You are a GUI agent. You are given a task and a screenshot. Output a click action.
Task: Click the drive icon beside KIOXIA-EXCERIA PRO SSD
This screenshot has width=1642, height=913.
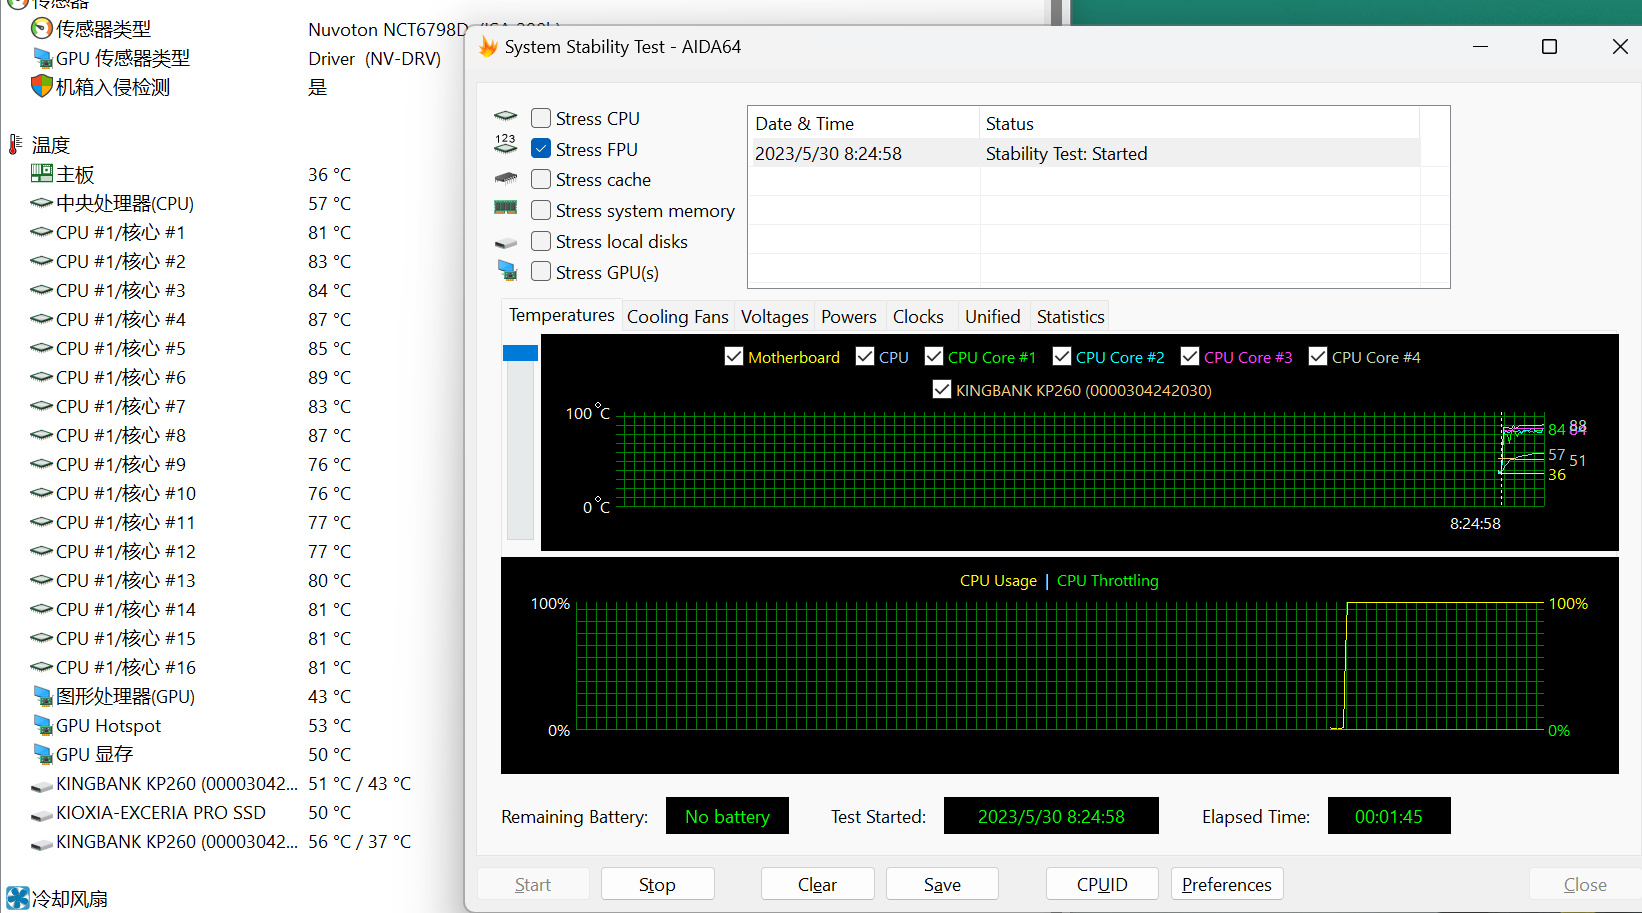click(x=42, y=815)
